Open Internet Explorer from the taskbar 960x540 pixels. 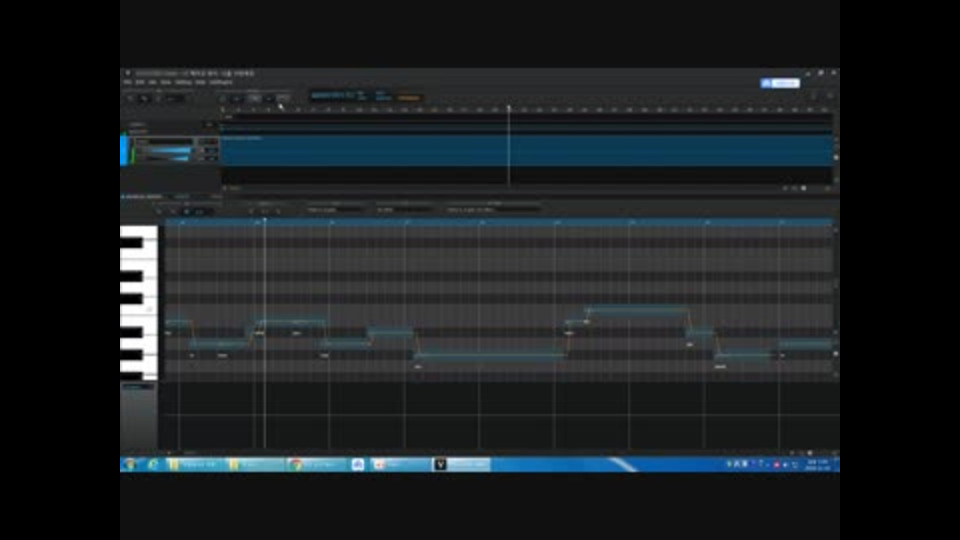[153, 465]
